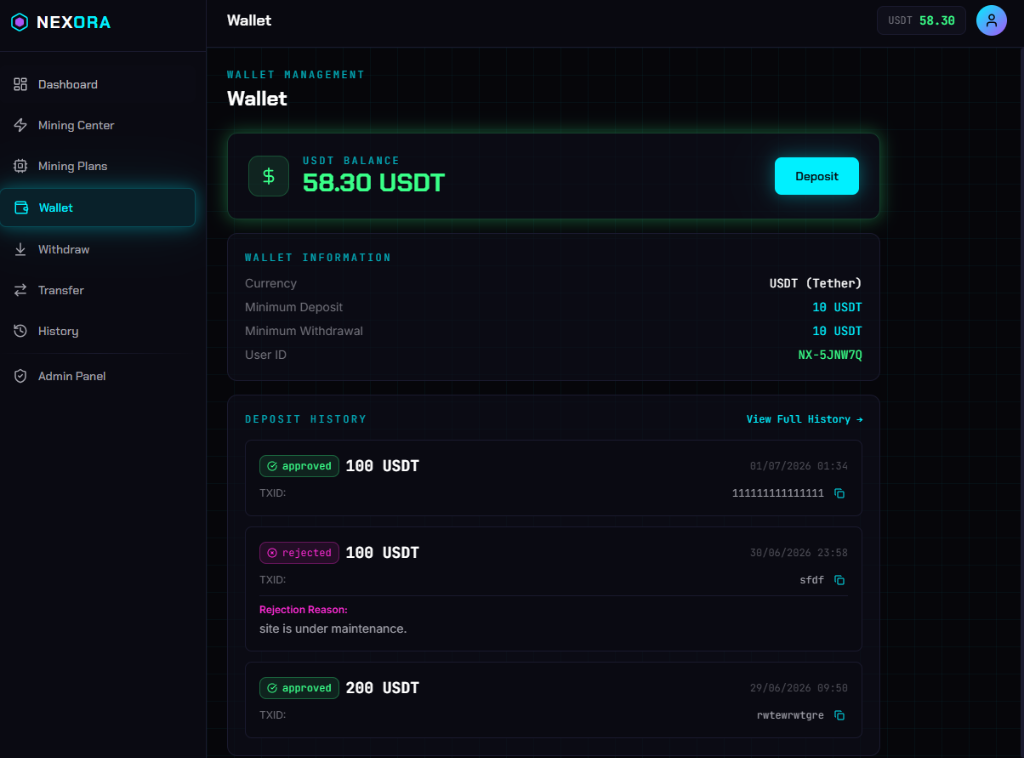The image size is (1024, 758).
Task: Copy the rwtewrwtgre TXID via copy icon
Action: click(839, 716)
